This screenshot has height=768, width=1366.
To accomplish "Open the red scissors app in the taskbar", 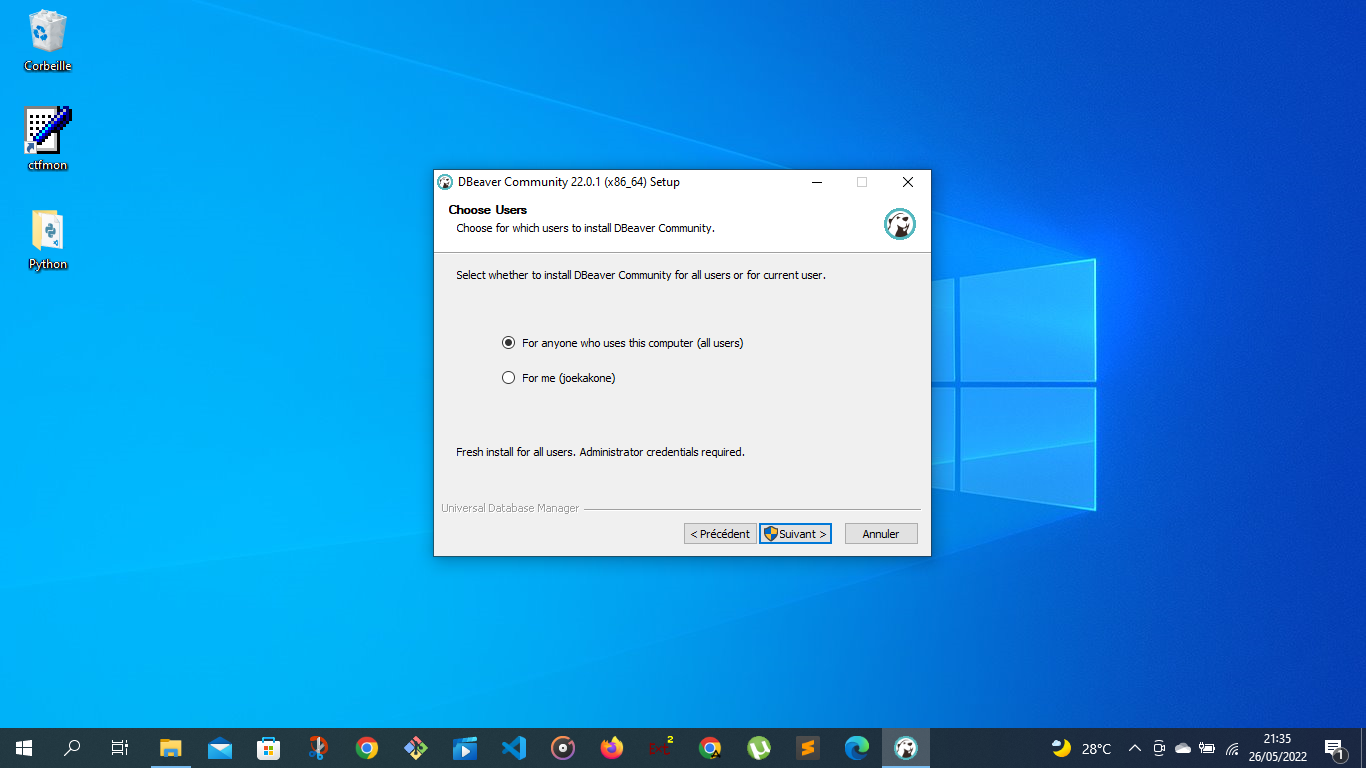I will (318, 748).
